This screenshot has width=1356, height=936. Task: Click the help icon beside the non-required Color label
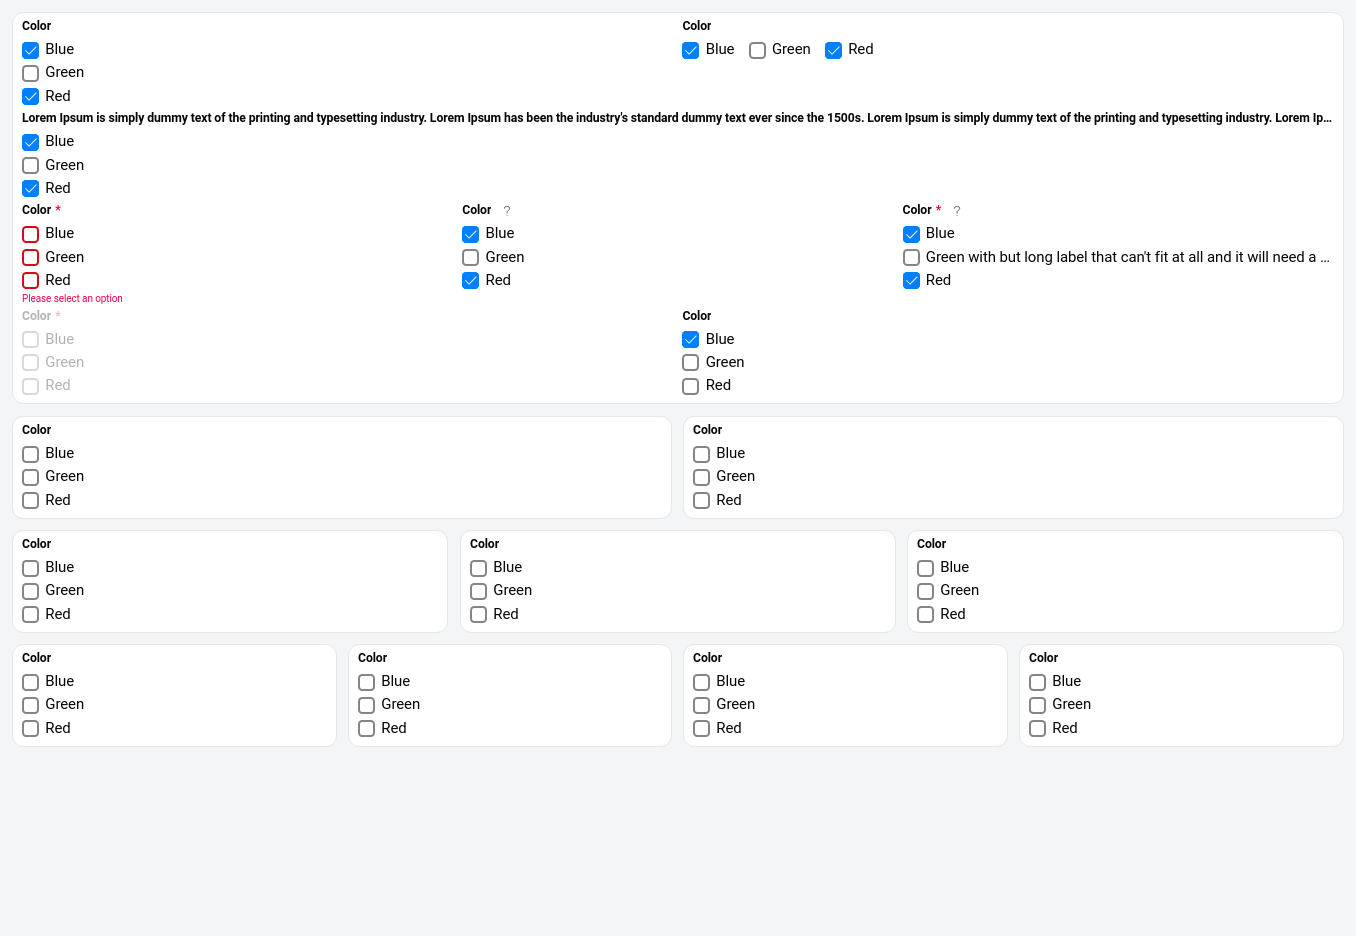(507, 211)
